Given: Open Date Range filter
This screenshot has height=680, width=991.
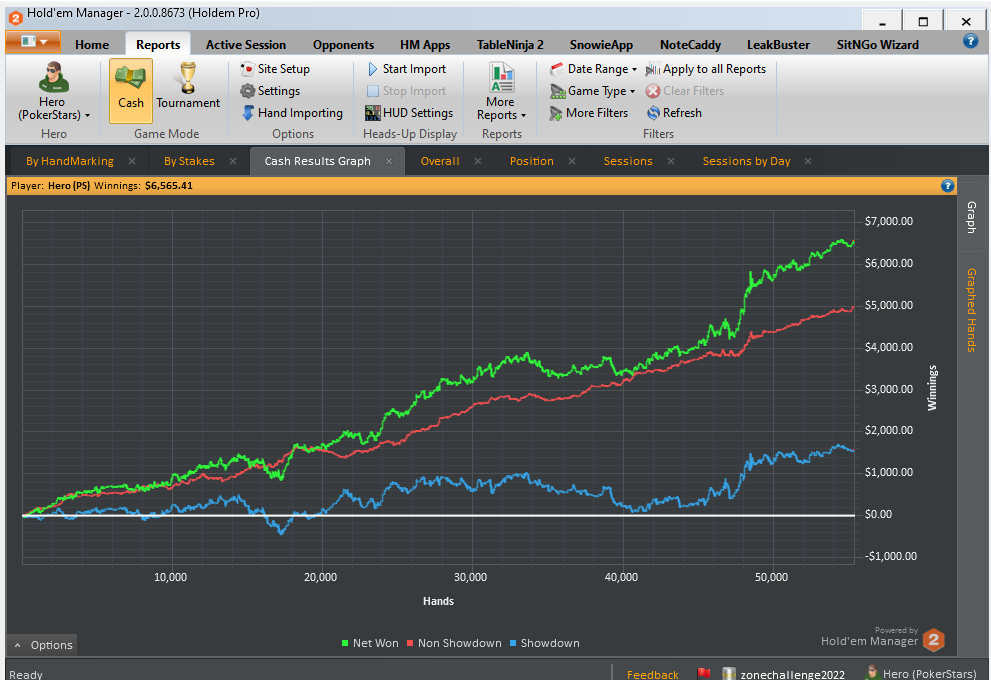Looking at the screenshot, I should coord(593,69).
